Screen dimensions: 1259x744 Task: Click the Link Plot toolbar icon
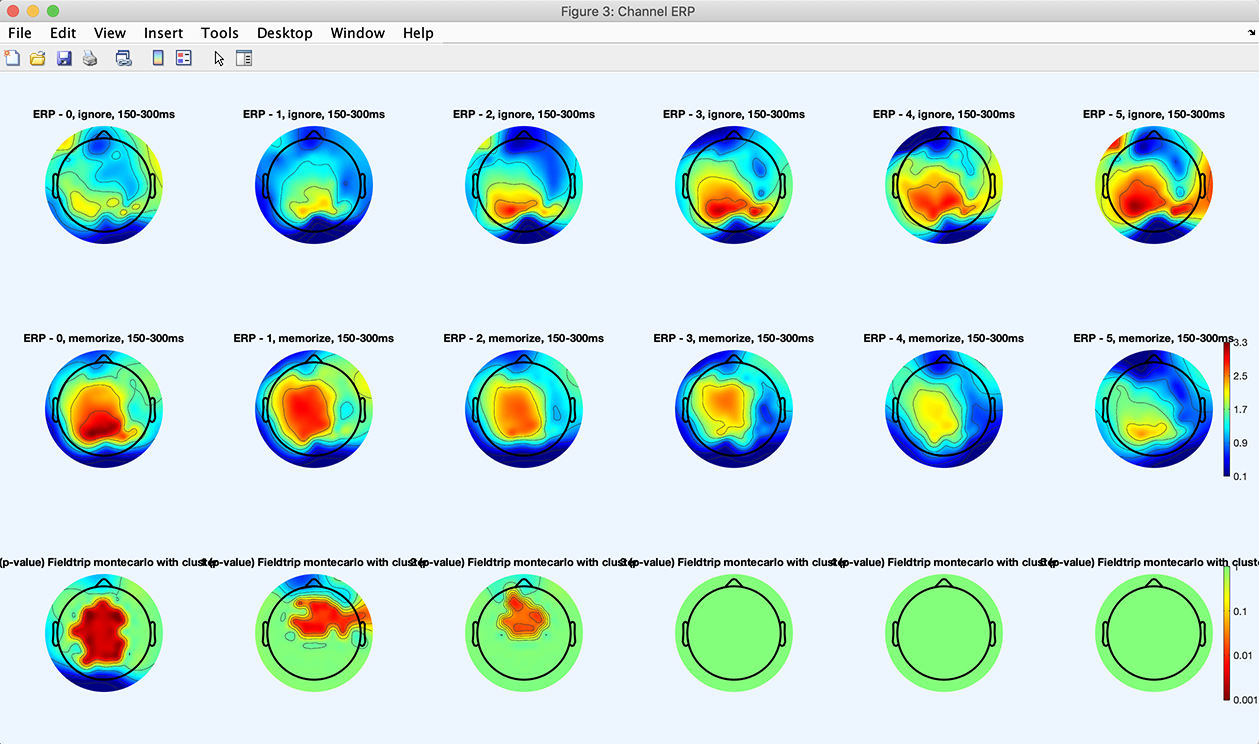tap(124, 58)
